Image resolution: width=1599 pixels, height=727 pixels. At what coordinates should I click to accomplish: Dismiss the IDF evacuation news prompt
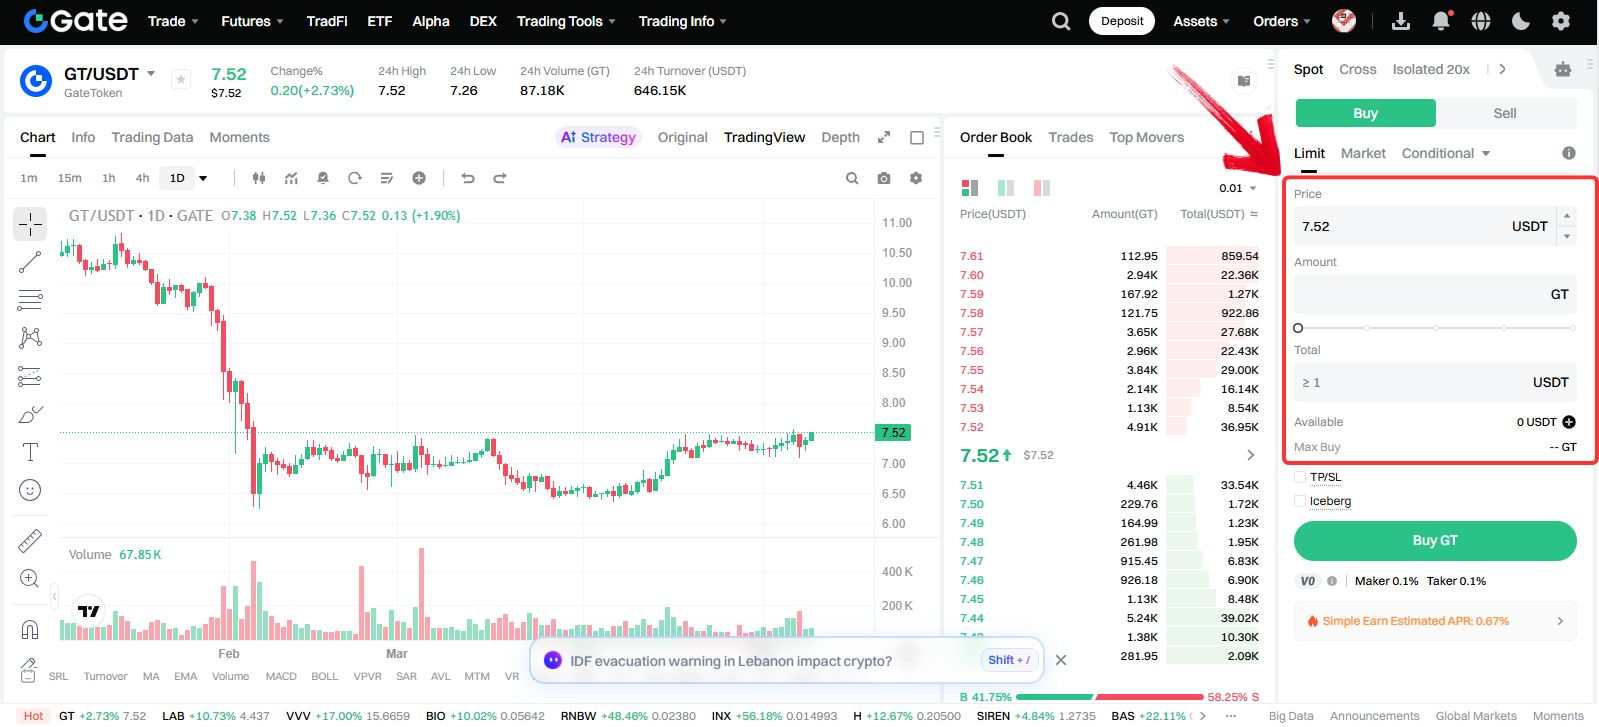click(x=1061, y=660)
